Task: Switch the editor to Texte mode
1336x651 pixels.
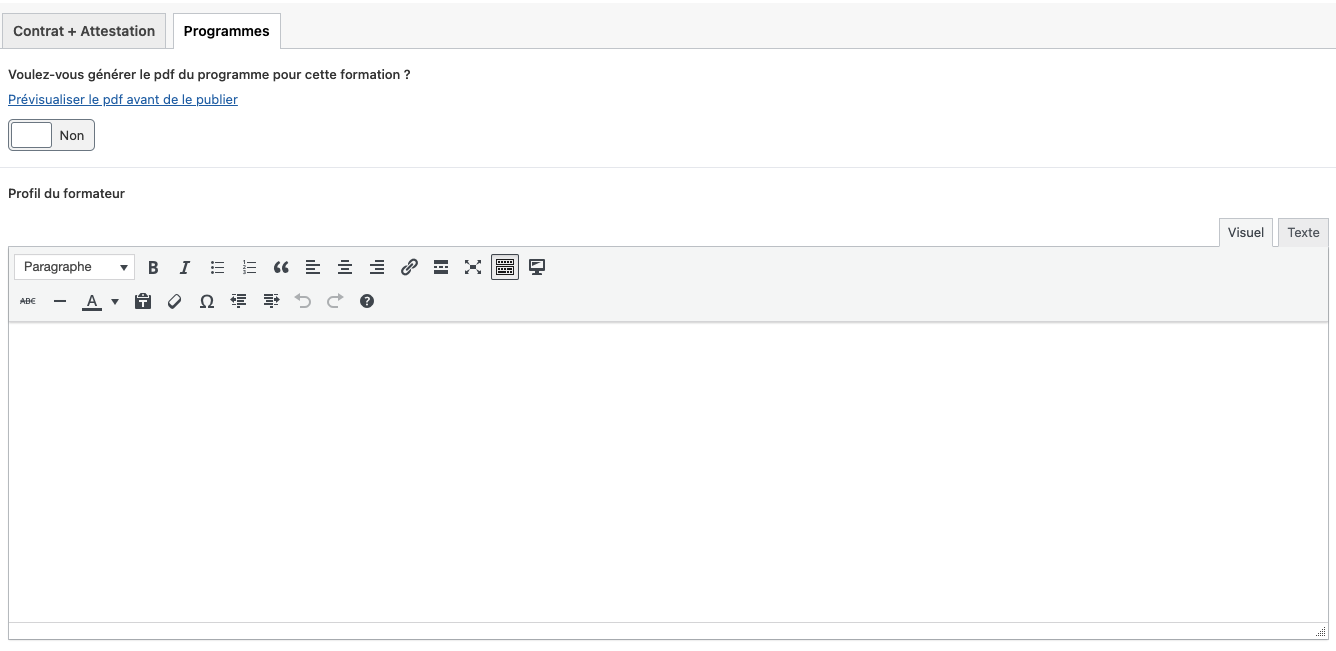Action: (1303, 232)
